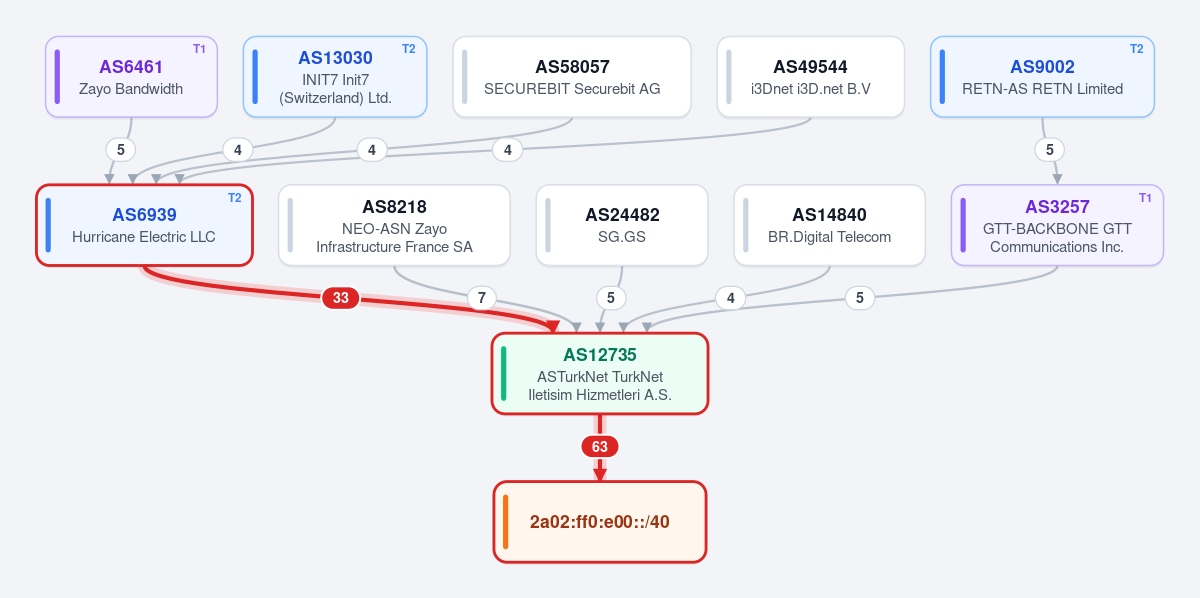
Task: Click the T2 badge on AS6939
Action: click(234, 198)
